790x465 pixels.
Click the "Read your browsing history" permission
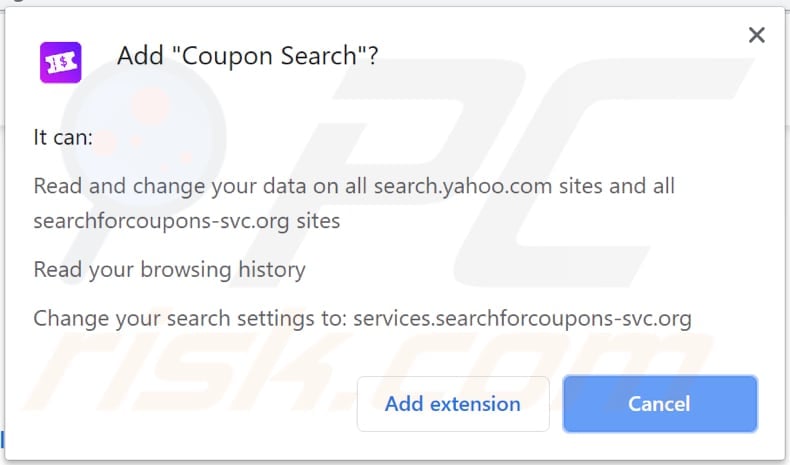pos(169,269)
